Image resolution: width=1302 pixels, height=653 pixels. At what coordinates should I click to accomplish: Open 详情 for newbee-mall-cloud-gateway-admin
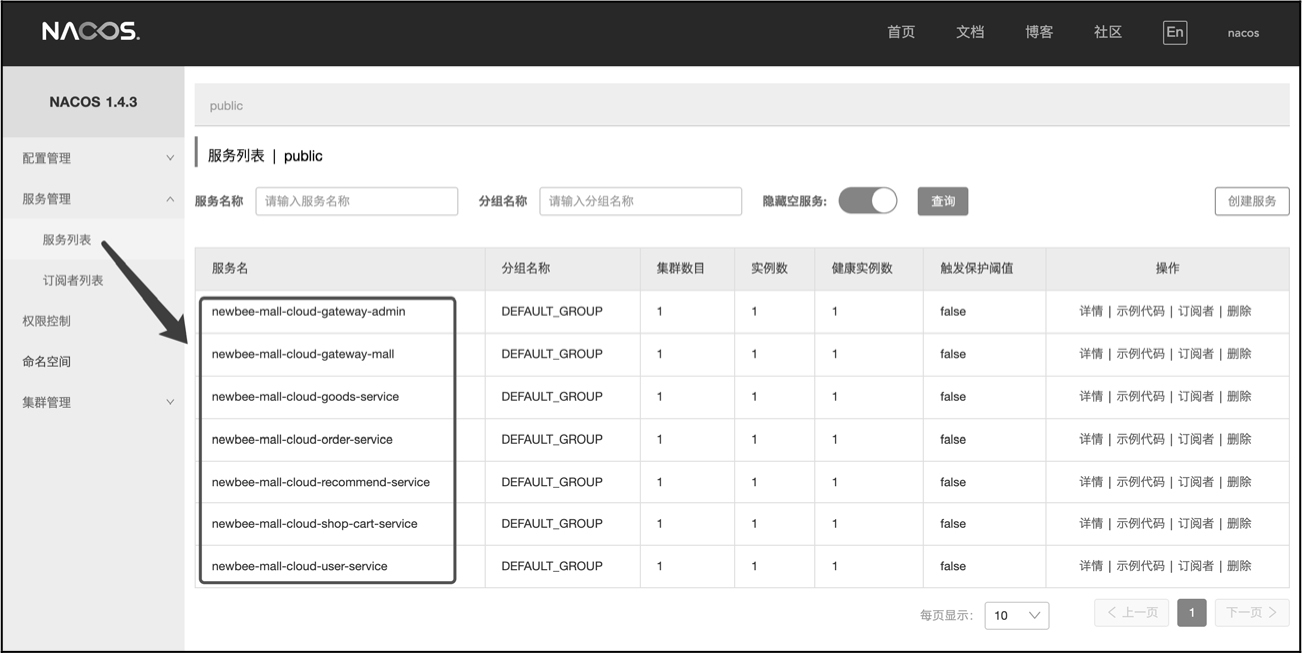(1091, 311)
